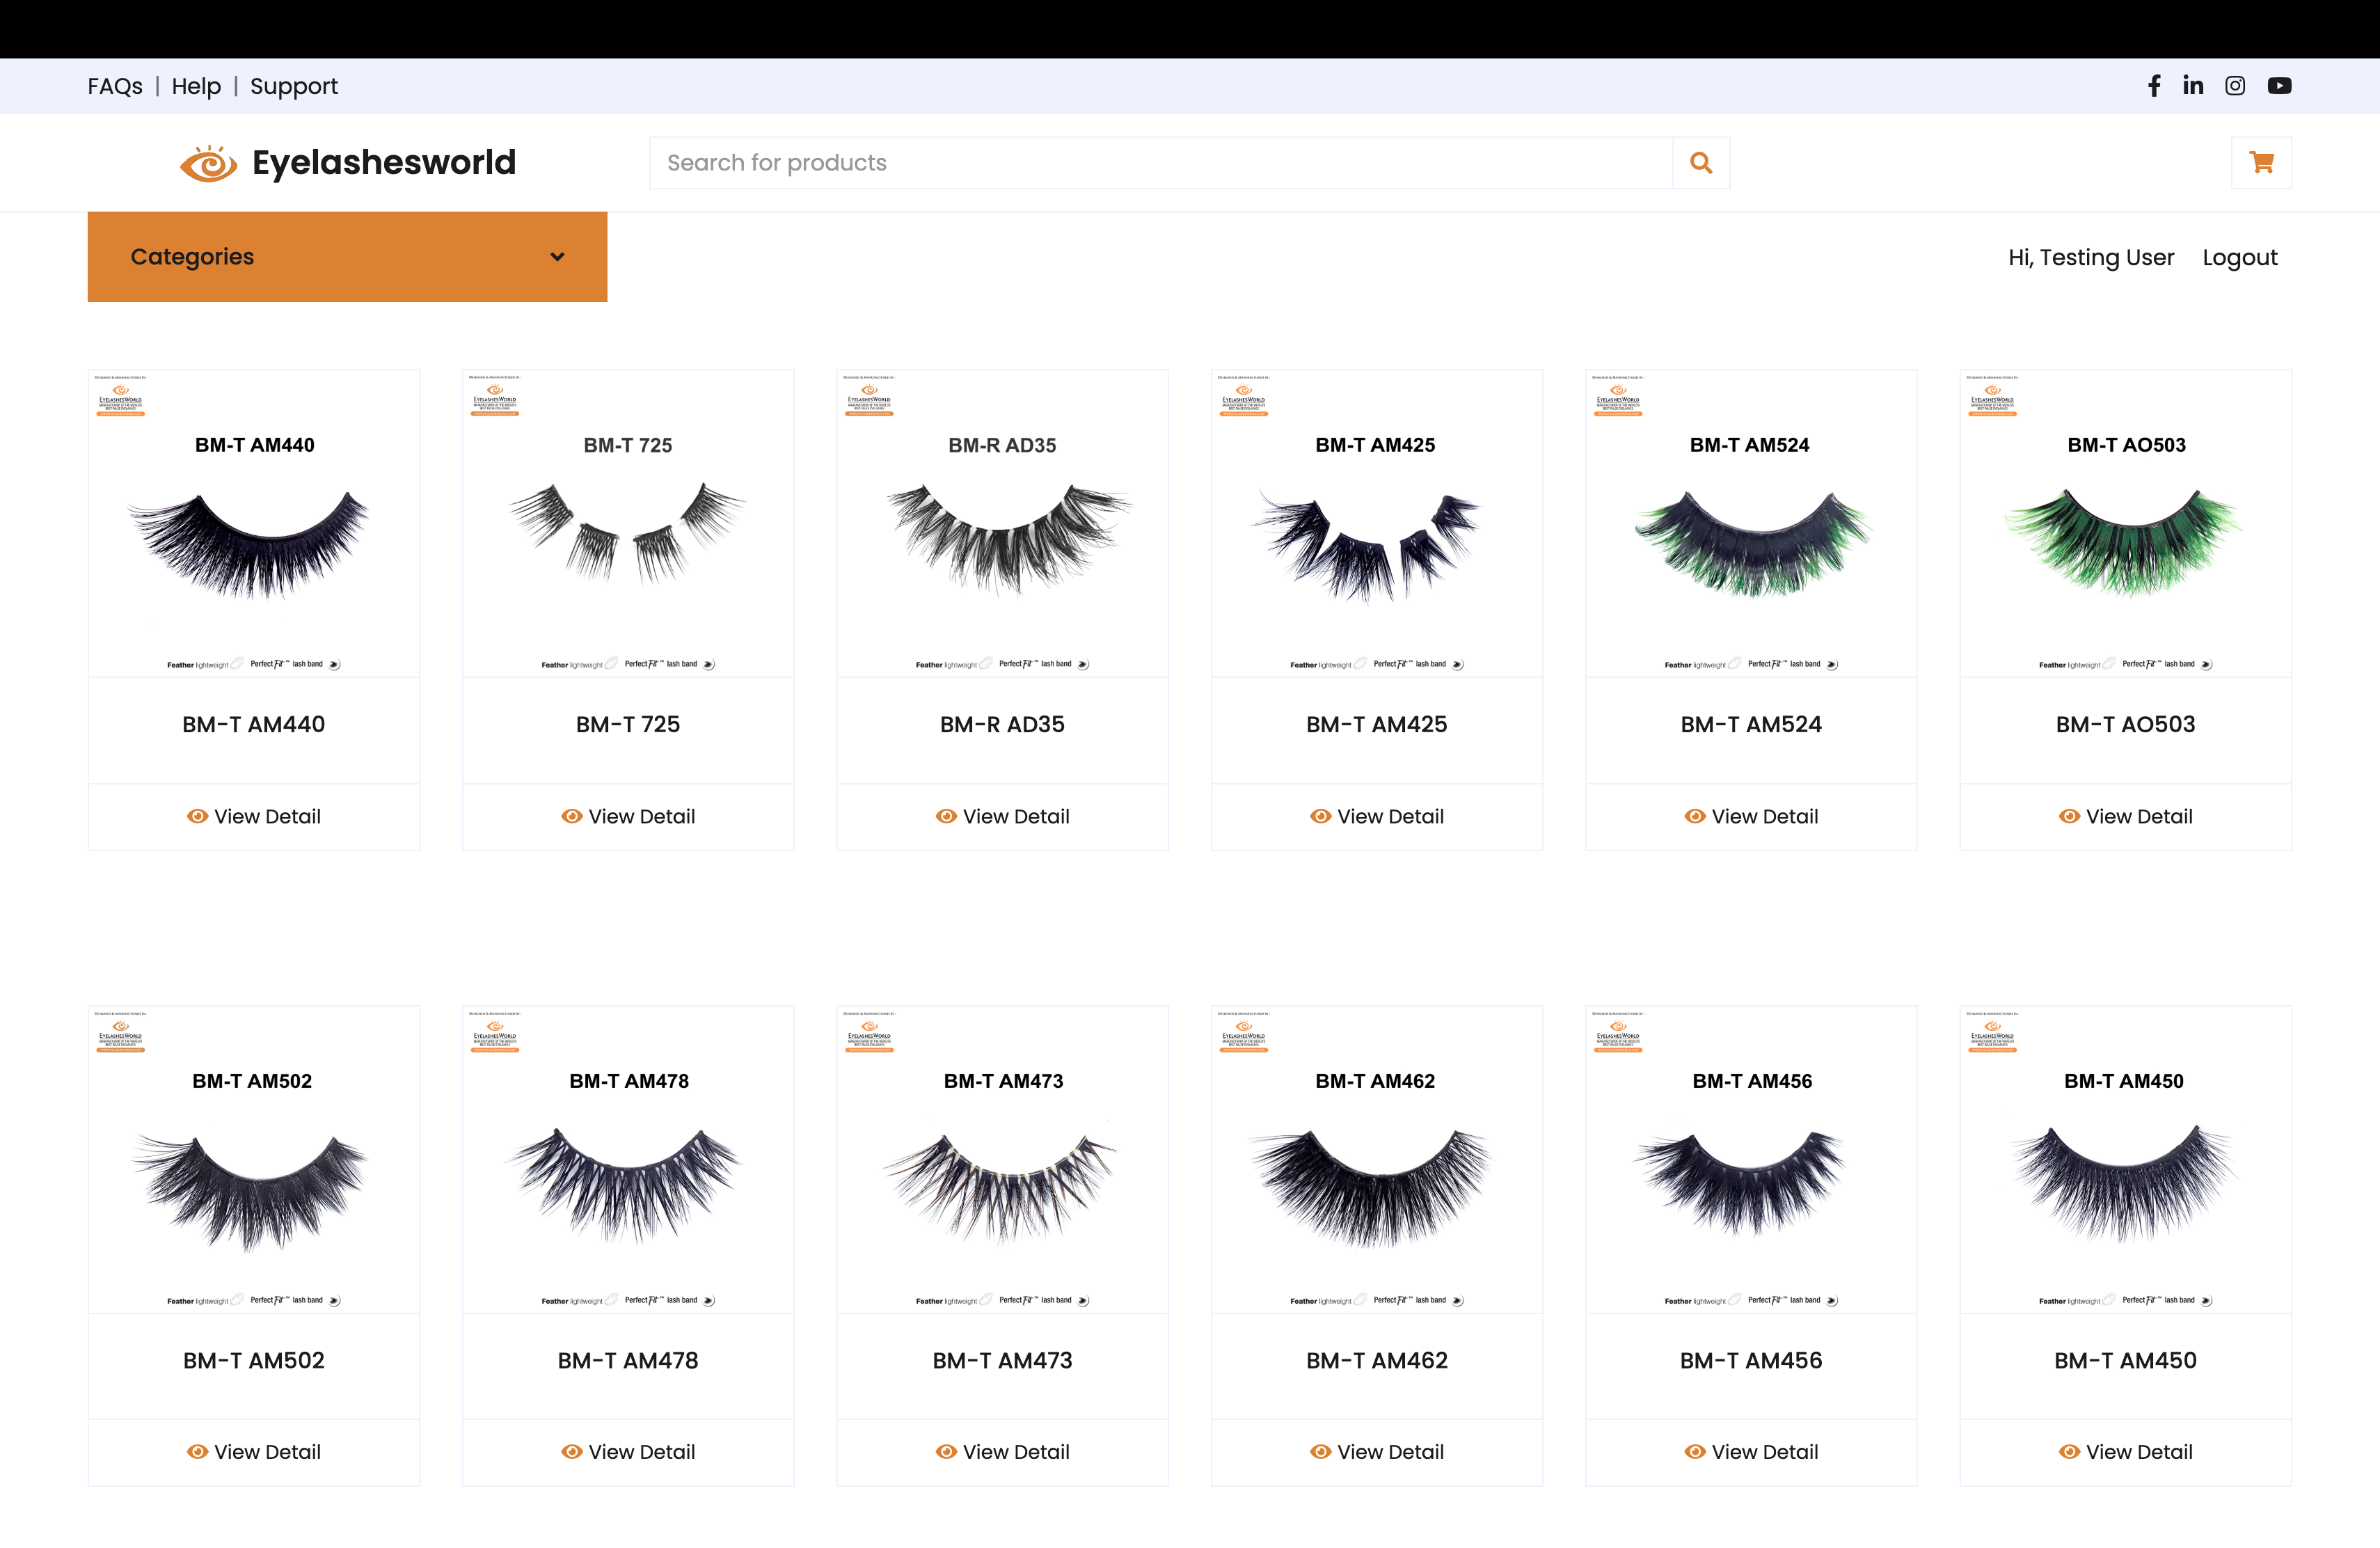Open the Help menu item
Viewport: 2380px width, 1548px height.
(196, 86)
